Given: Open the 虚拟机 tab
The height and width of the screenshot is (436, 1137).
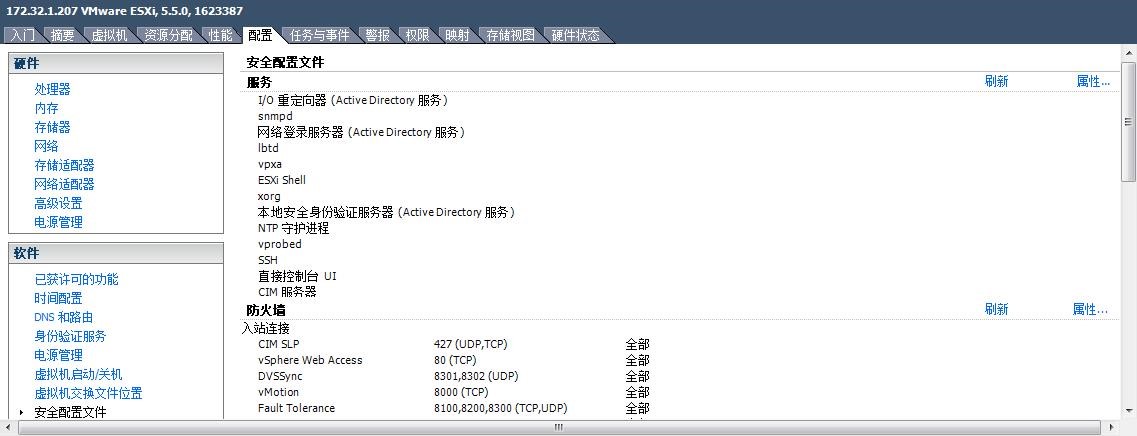Looking at the screenshot, I should (x=109, y=35).
